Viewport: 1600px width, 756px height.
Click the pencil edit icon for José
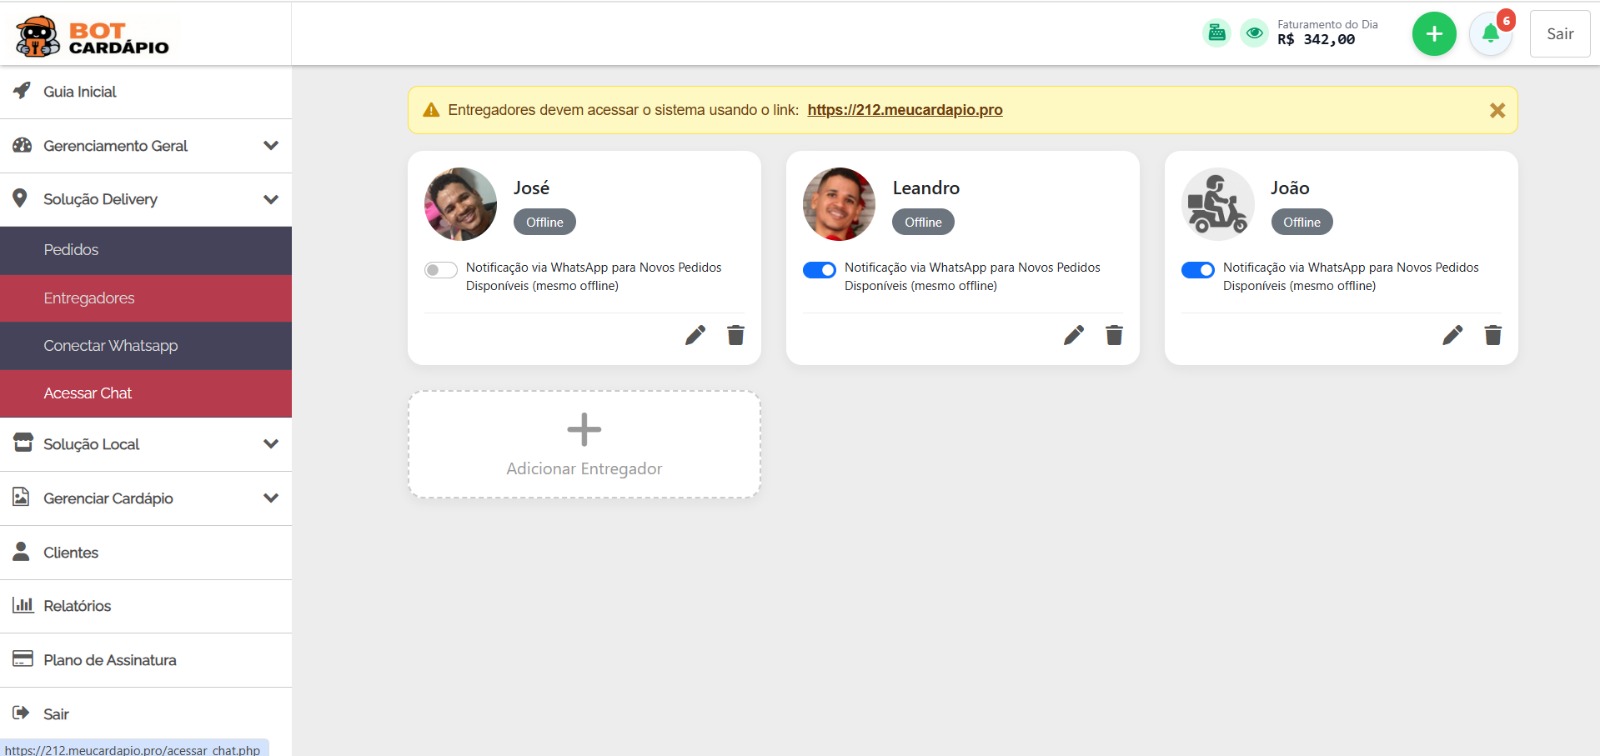(x=695, y=335)
